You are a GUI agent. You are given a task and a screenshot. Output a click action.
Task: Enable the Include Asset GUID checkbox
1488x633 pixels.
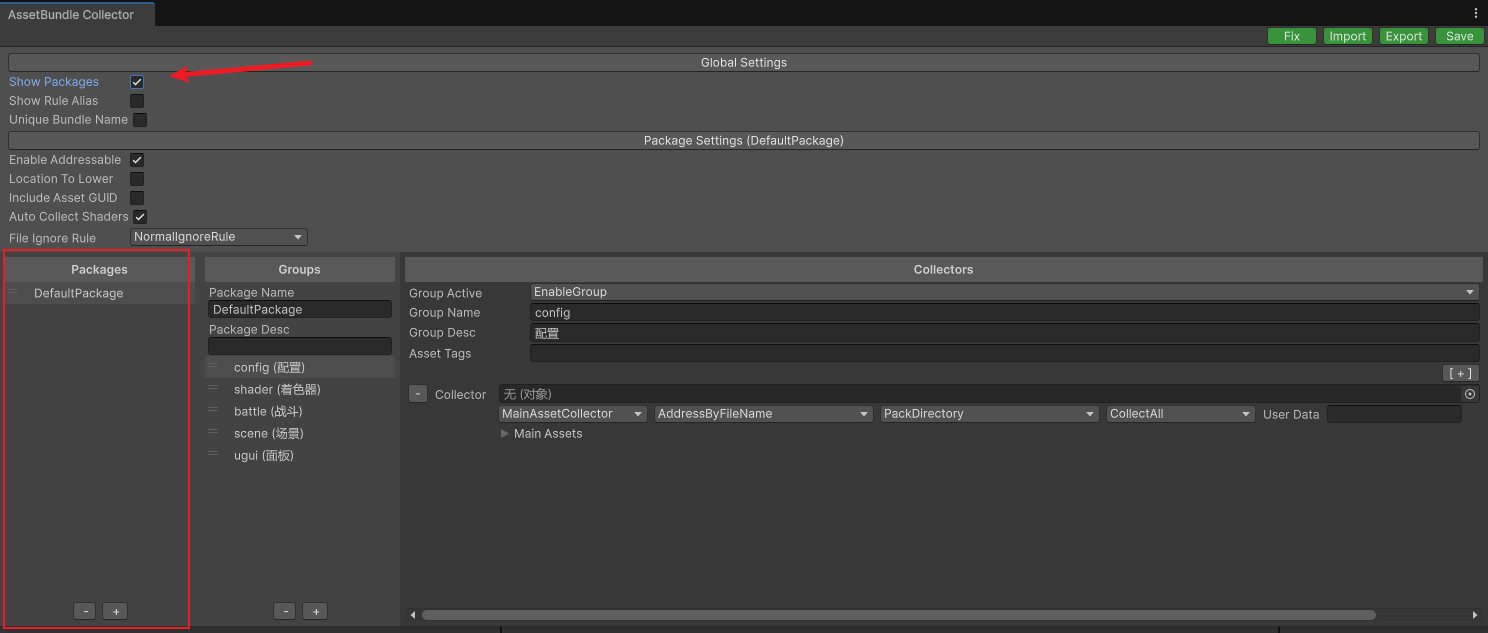pyautogui.click(x=137, y=198)
